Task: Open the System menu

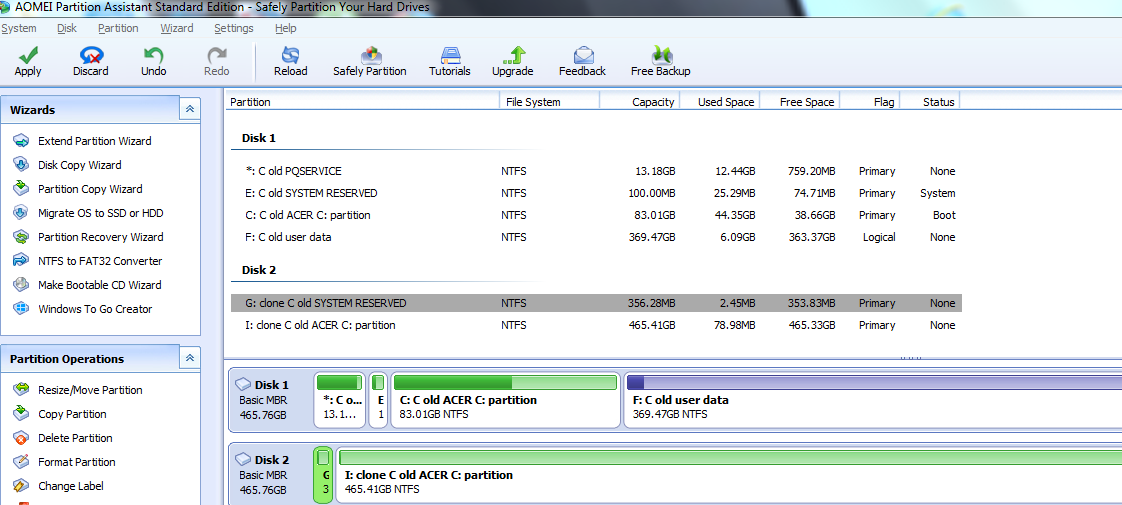Action: [19, 29]
